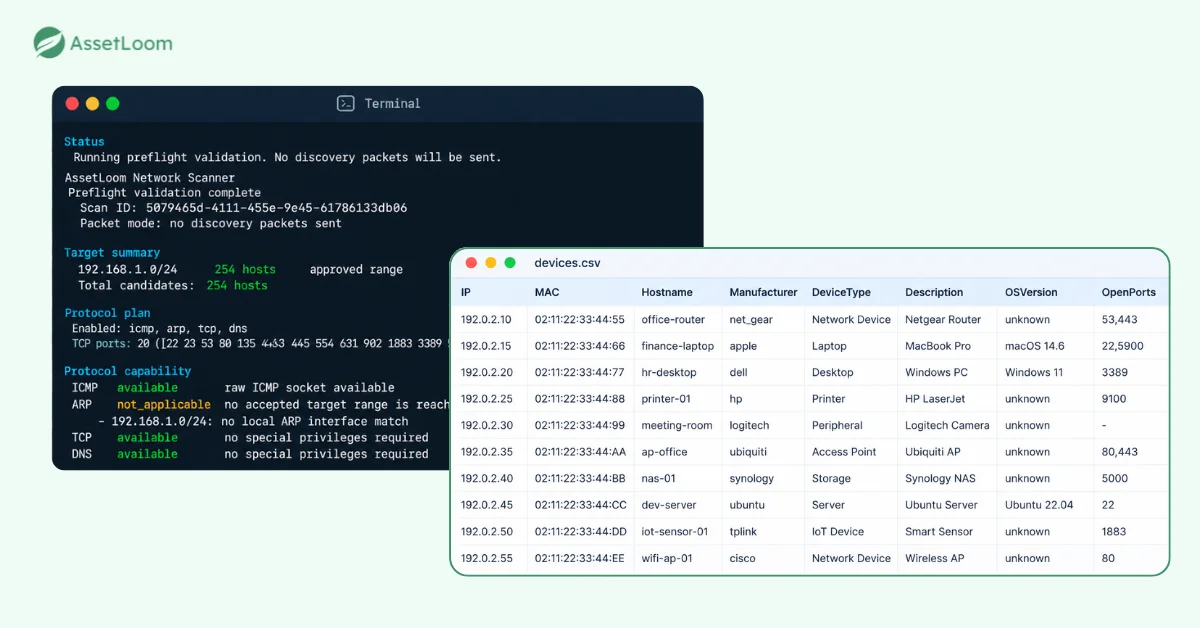Screen dimensions: 1200x628
Task: Click the Protocol capability heading in Terminal
Action: [x=128, y=371]
